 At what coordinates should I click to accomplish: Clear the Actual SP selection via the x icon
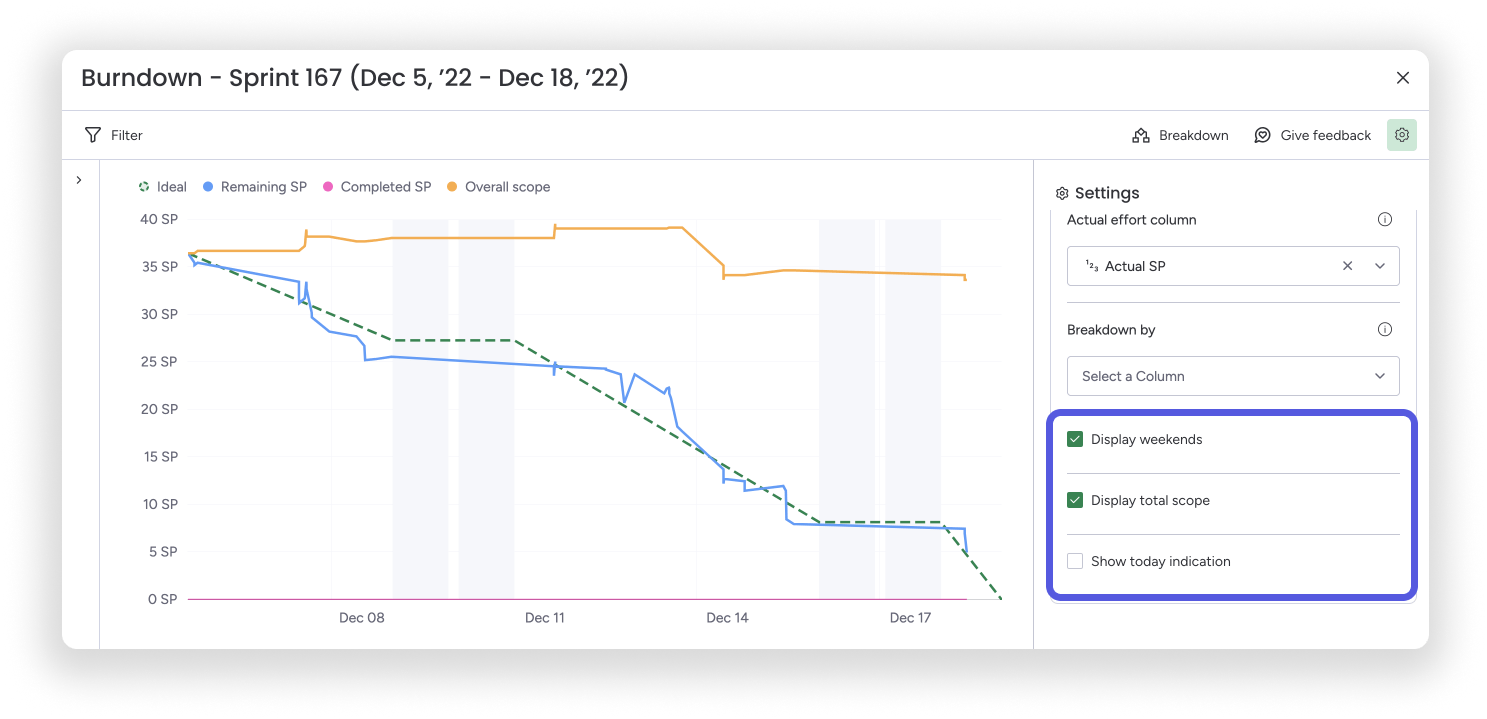[x=1347, y=266]
